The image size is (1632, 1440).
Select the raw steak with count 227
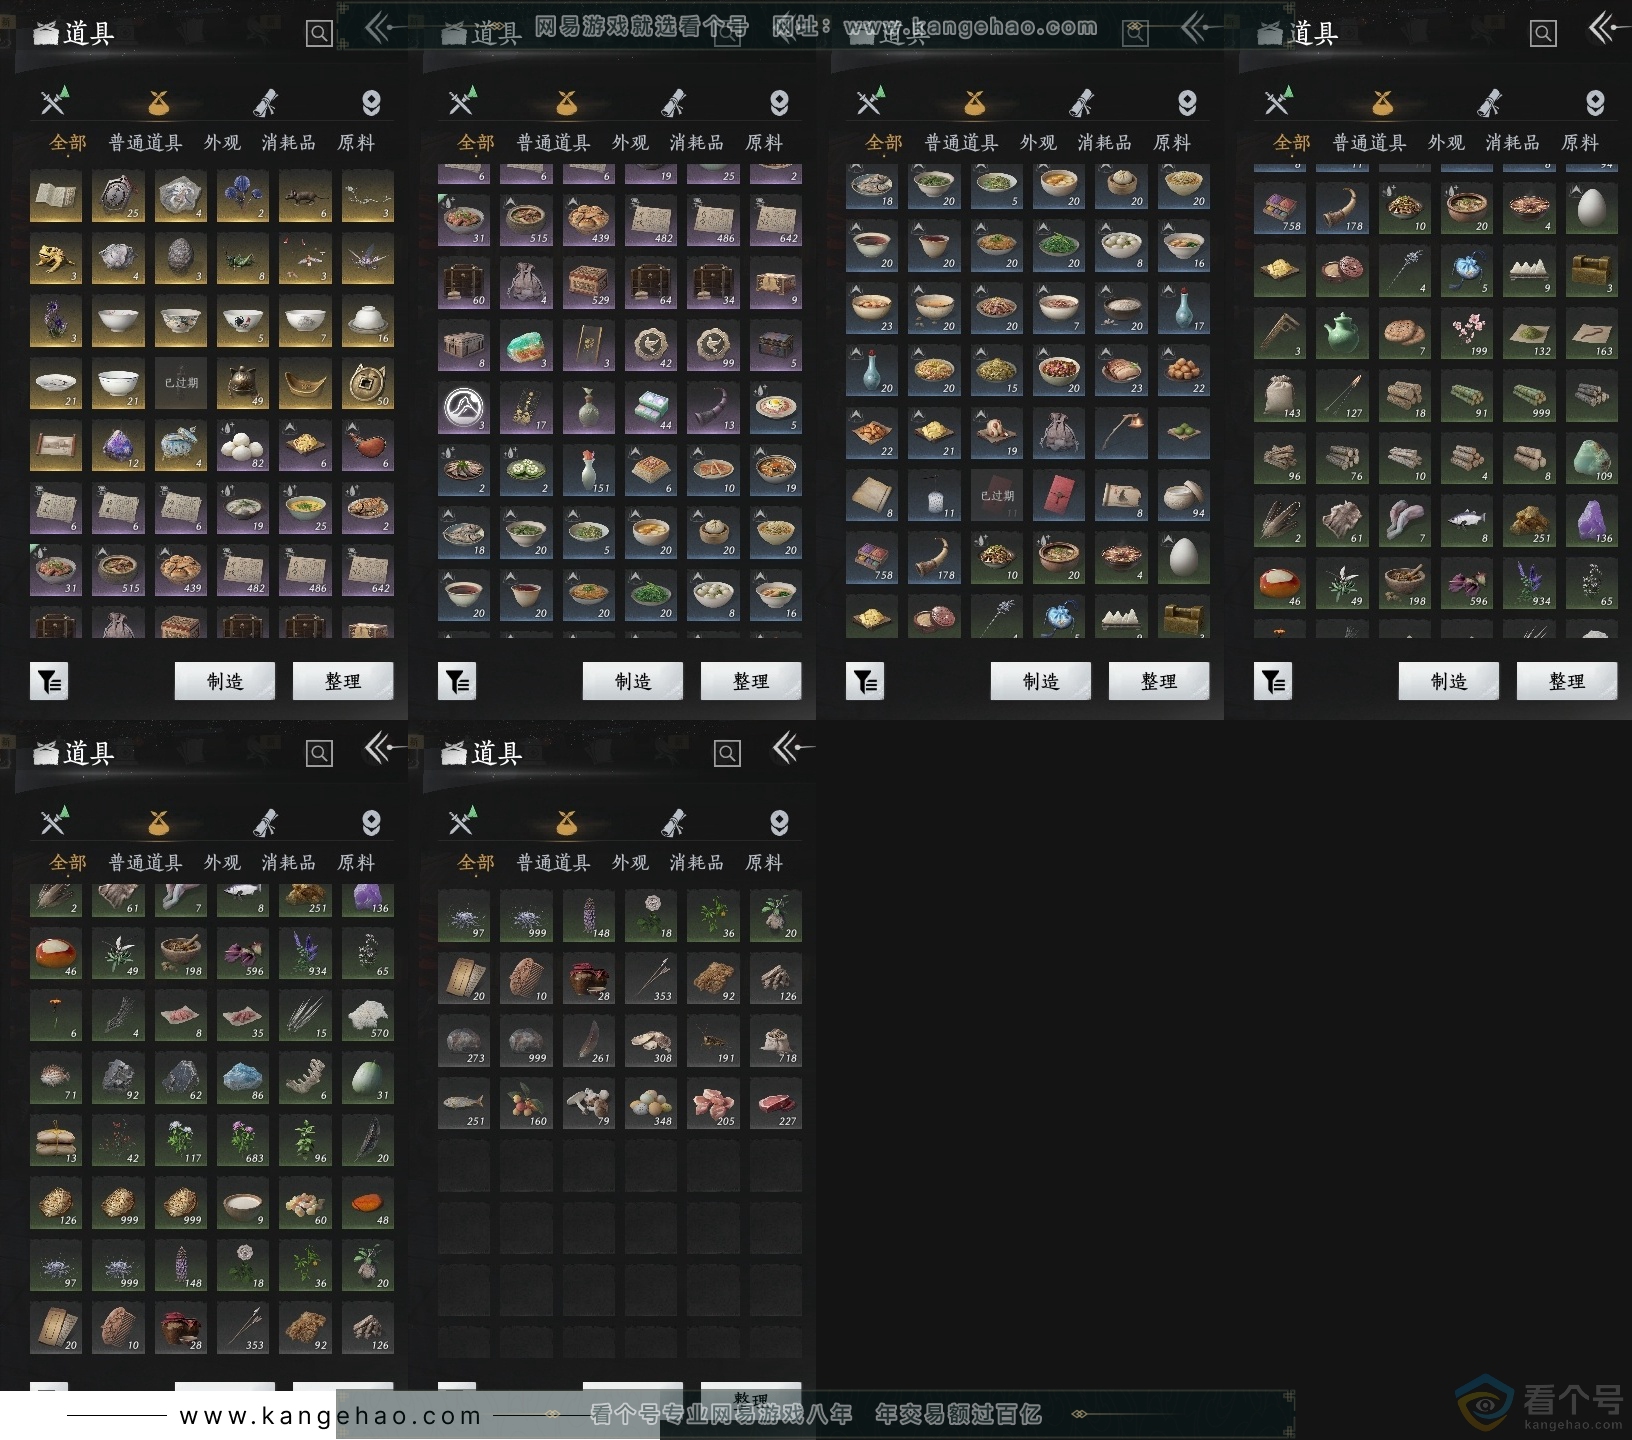coord(776,1103)
